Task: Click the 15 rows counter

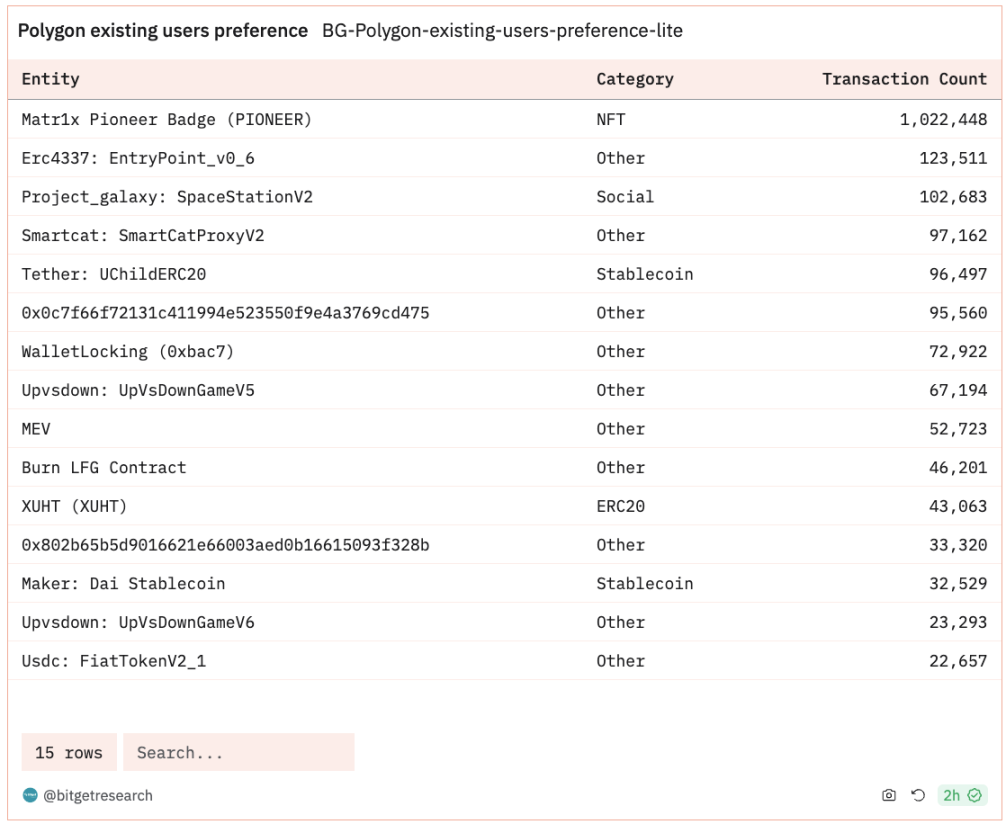Action: 69,752
